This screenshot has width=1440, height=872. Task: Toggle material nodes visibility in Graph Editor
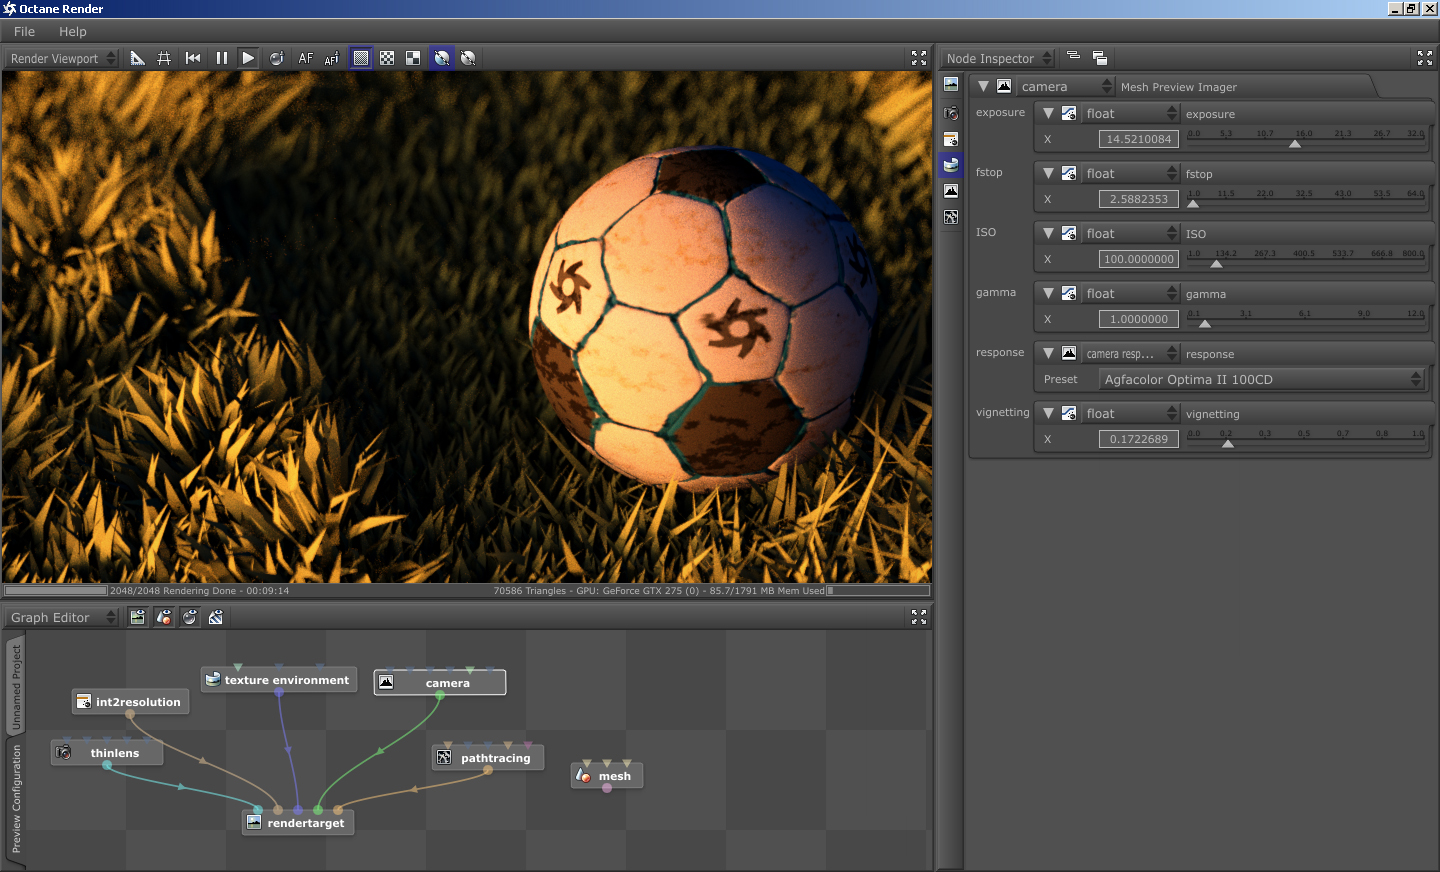point(190,617)
